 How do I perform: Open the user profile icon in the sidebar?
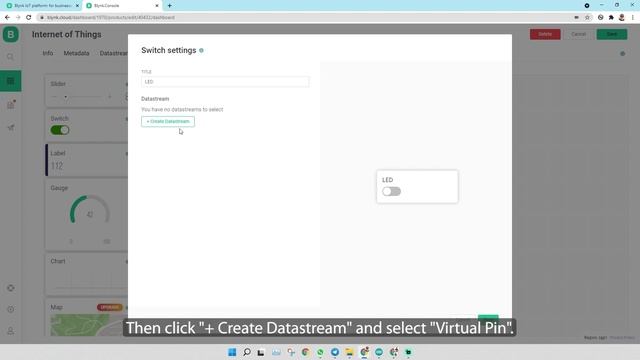click(x=11, y=331)
